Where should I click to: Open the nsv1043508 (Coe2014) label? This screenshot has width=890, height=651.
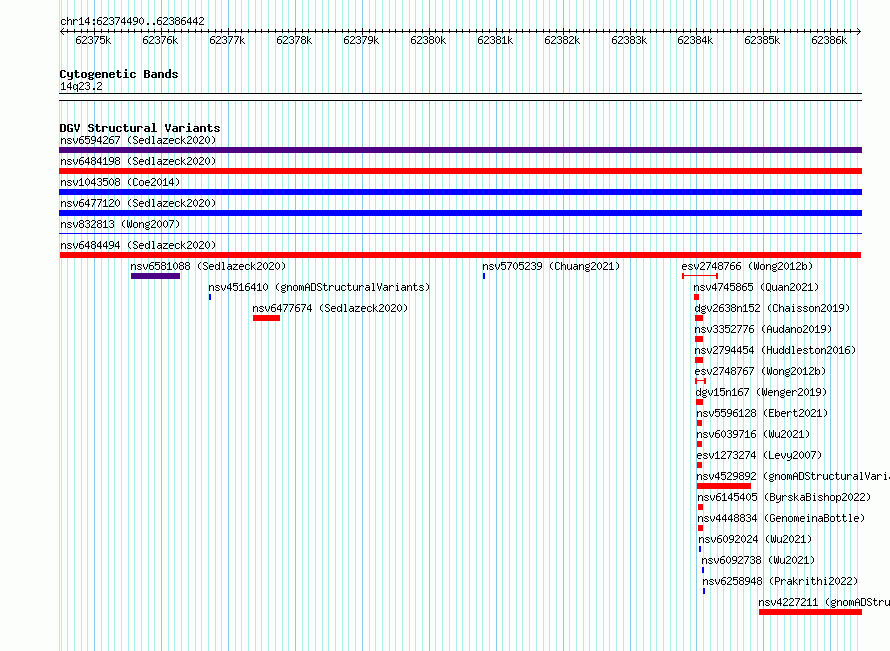click(x=120, y=182)
